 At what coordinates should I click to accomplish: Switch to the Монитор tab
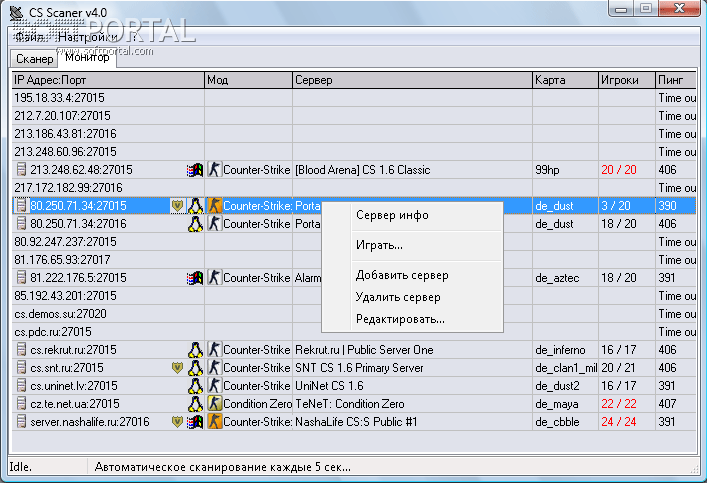87,58
